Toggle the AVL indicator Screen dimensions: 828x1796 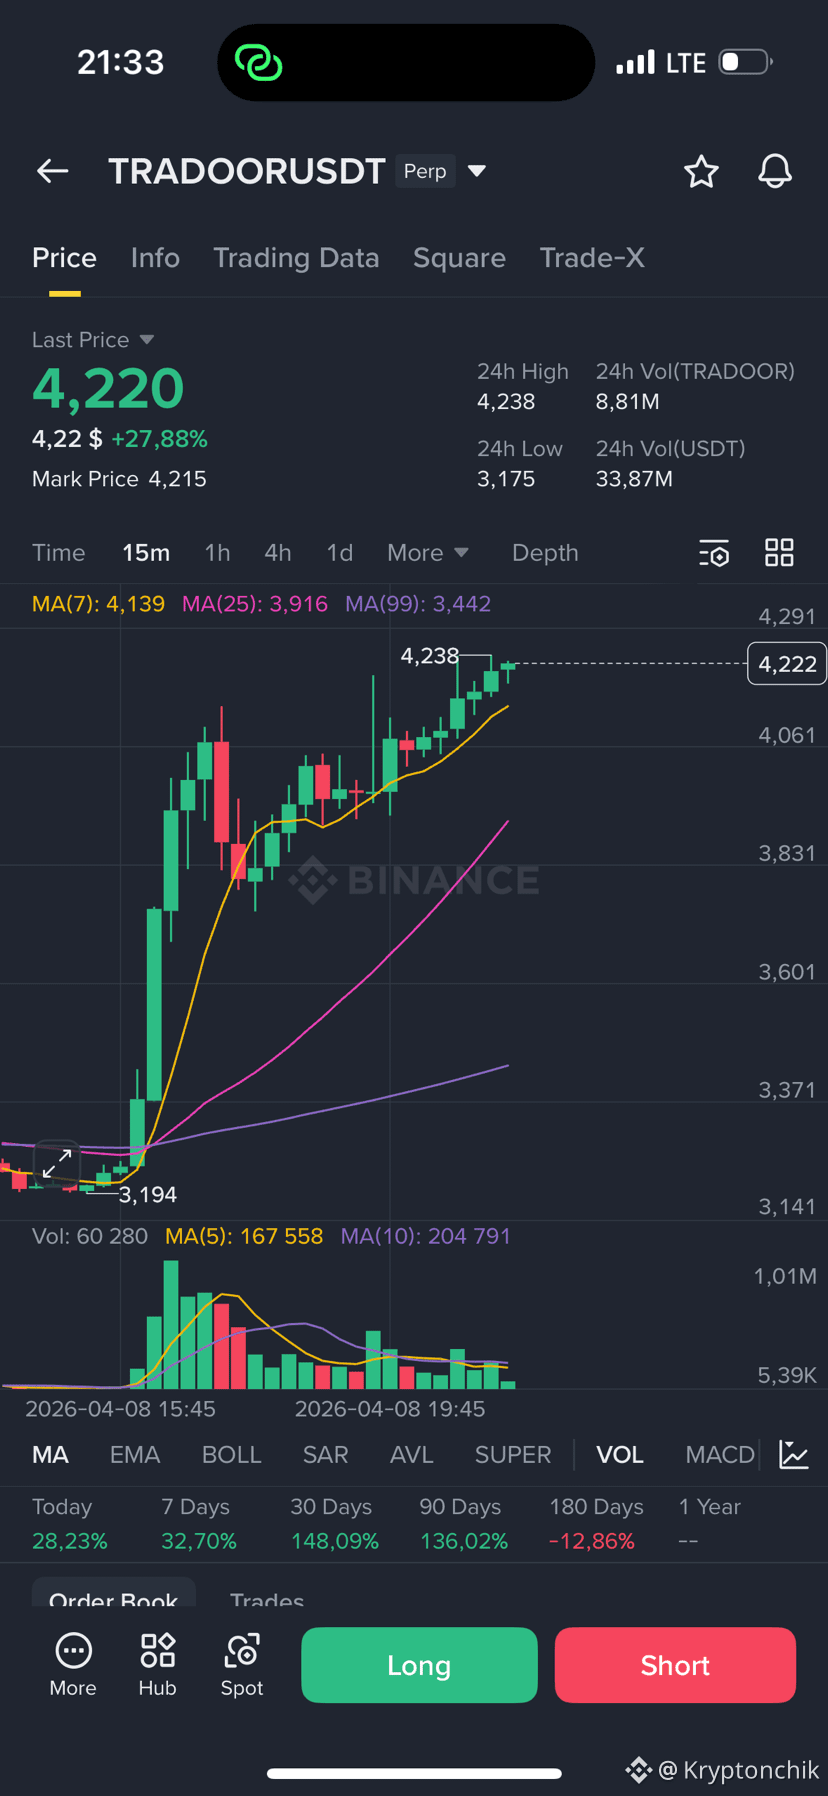tap(411, 1455)
